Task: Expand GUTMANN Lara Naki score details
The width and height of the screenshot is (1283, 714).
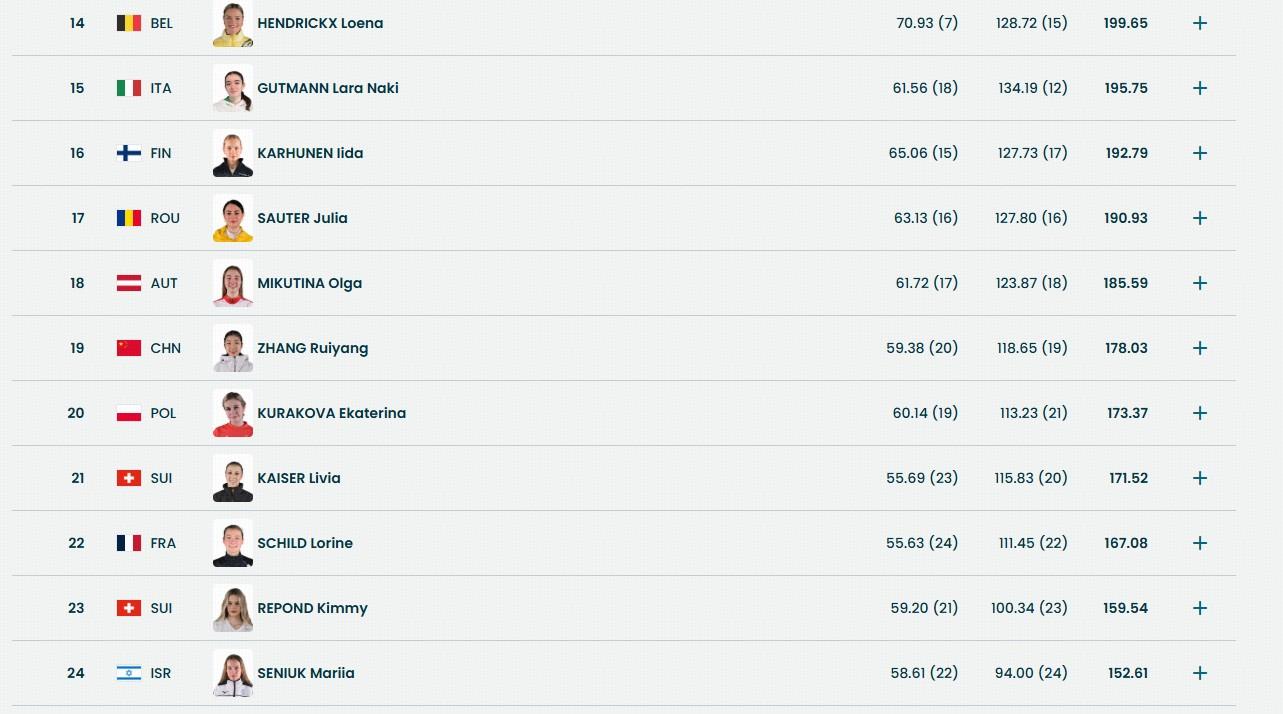Action: tap(1200, 88)
